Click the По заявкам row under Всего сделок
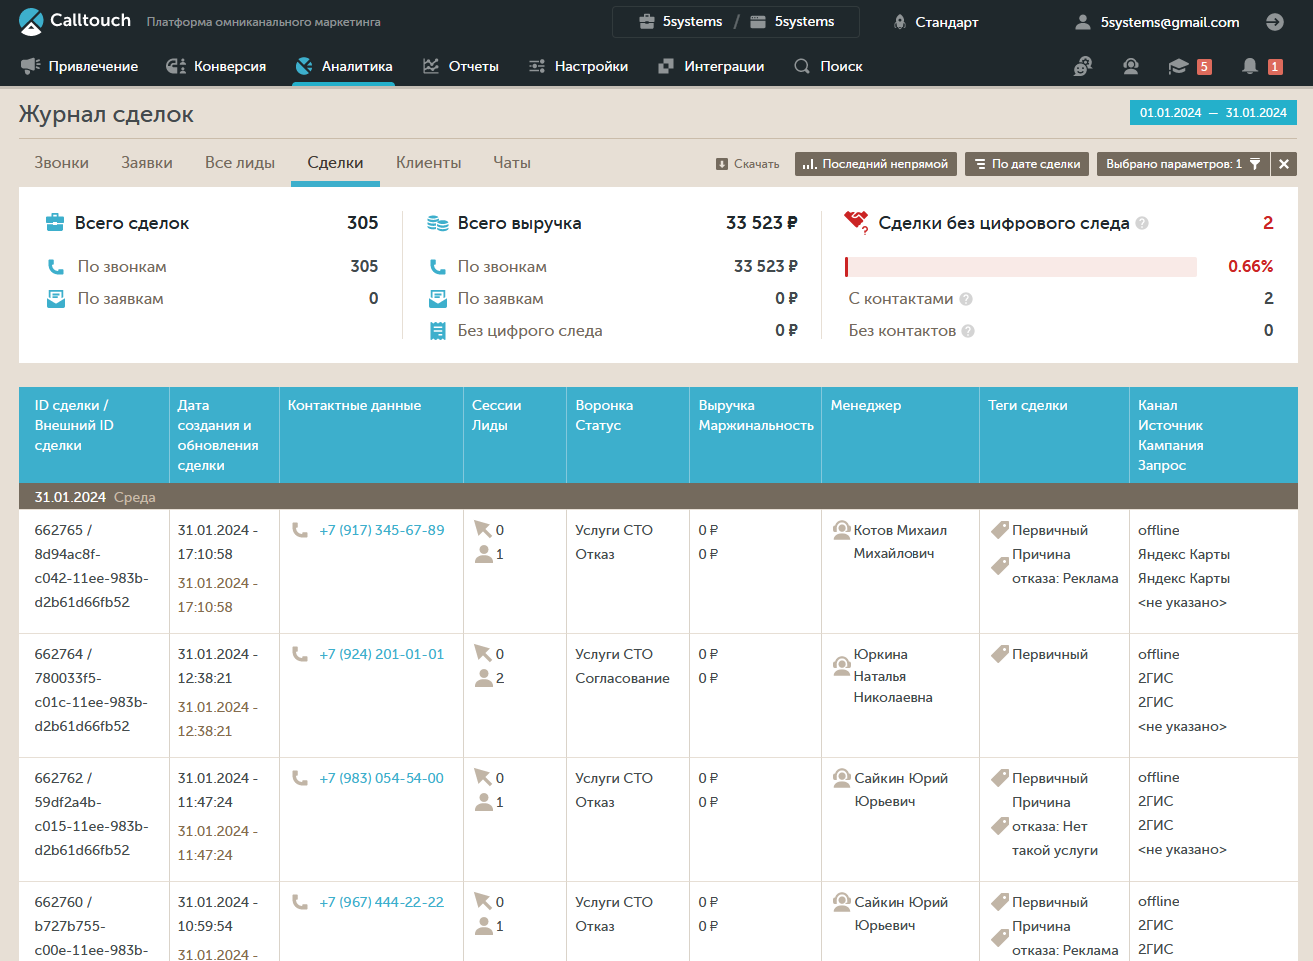This screenshot has width=1313, height=961. 212,299
